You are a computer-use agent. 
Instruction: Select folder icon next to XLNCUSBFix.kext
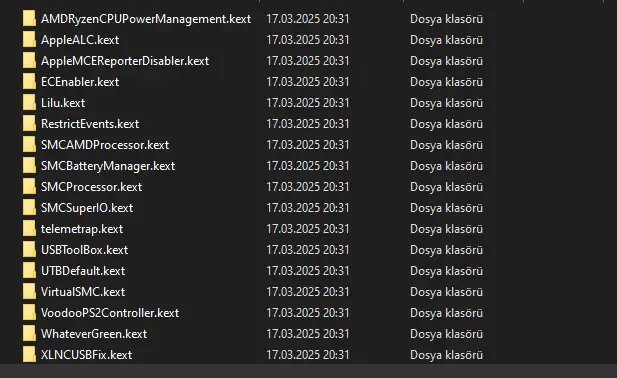(x=29, y=354)
